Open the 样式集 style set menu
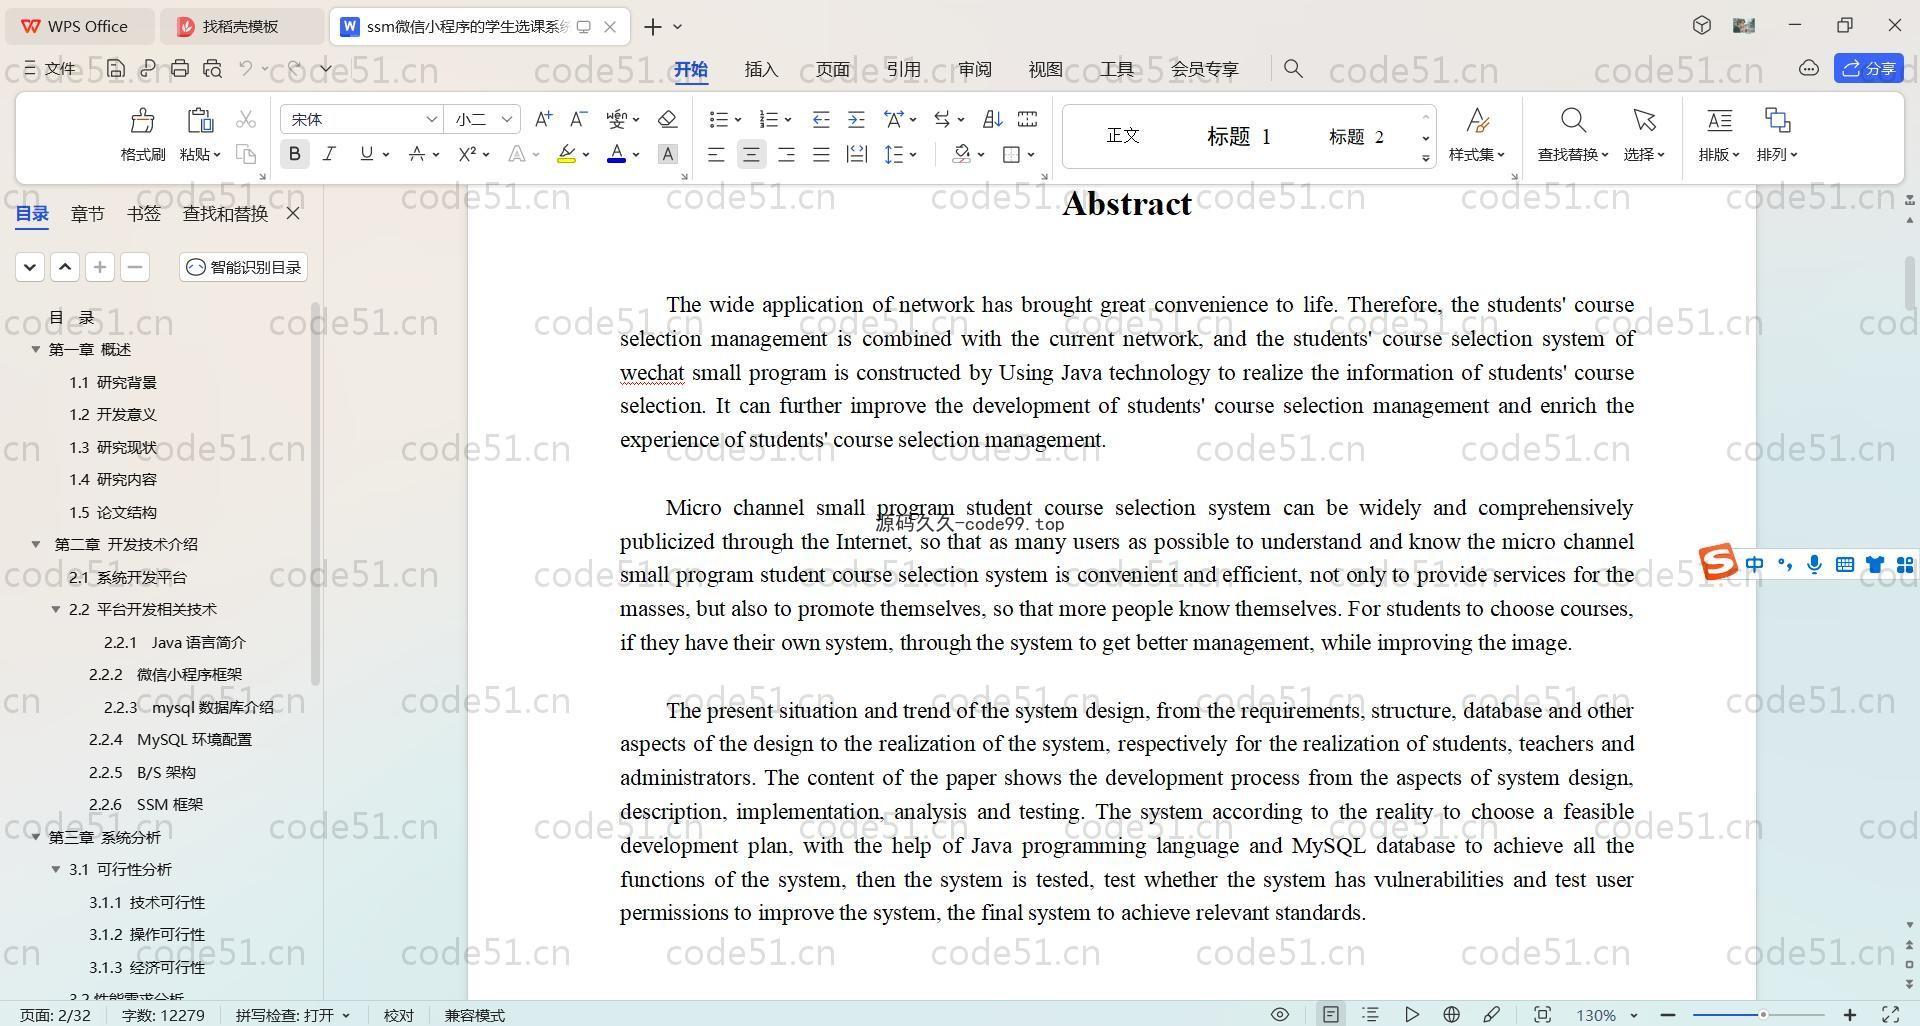The height and width of the screenshot is (1026, 1920). tap(1477, 135)
